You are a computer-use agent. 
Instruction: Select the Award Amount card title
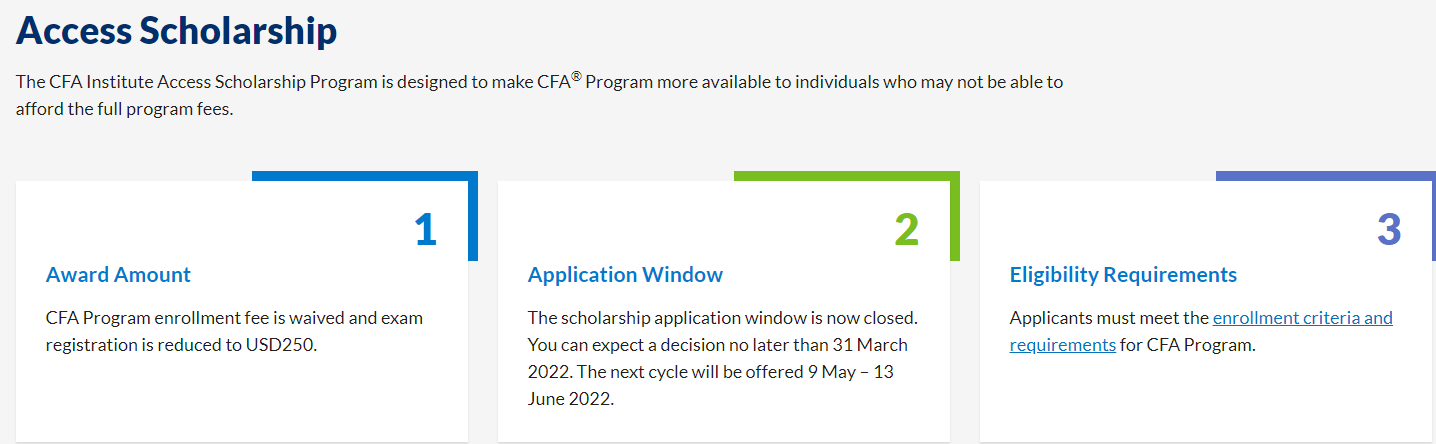click(x=118, y=274)
